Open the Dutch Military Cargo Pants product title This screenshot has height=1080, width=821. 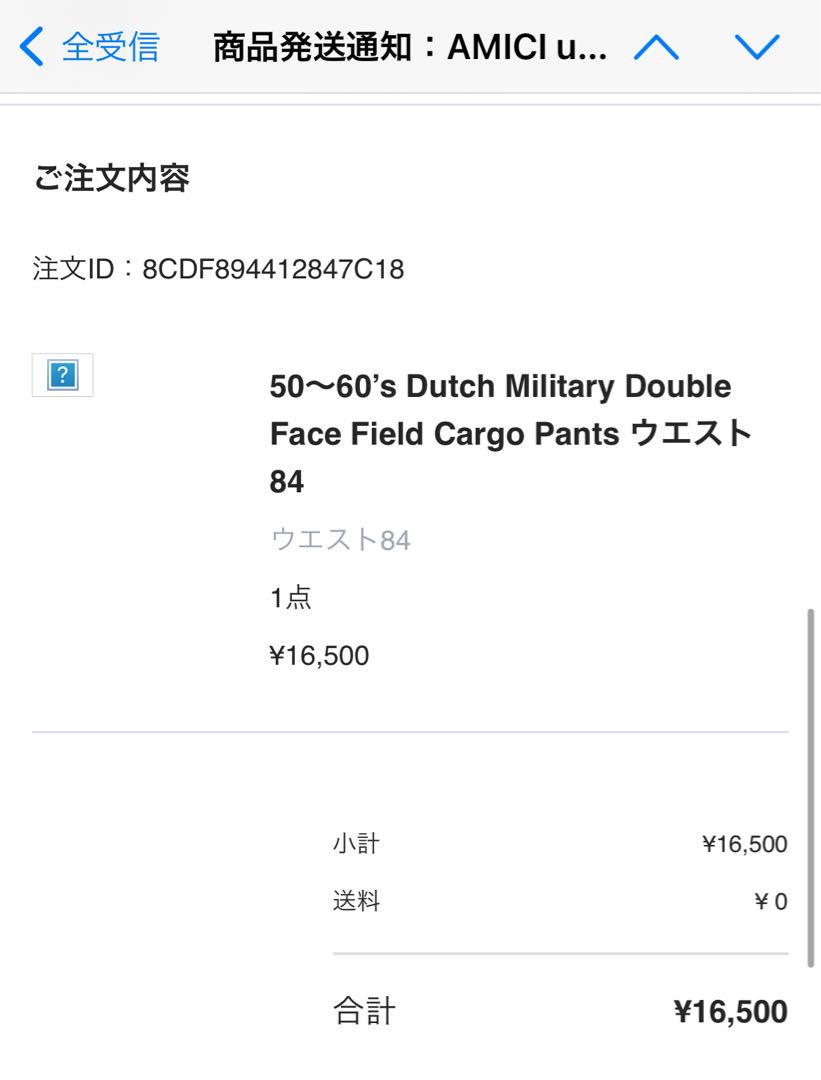coord(510,434)
